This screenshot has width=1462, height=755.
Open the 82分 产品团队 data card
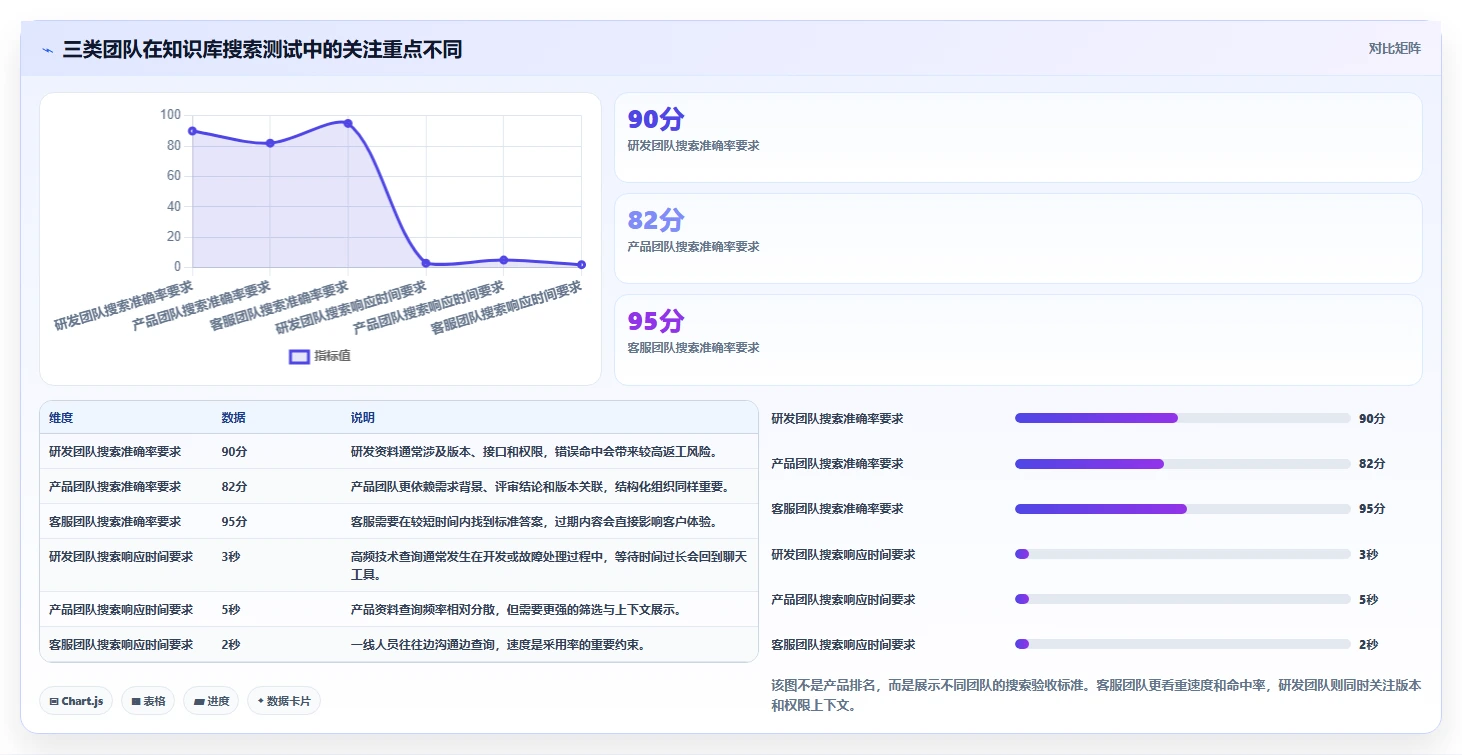coord(1018,239)
